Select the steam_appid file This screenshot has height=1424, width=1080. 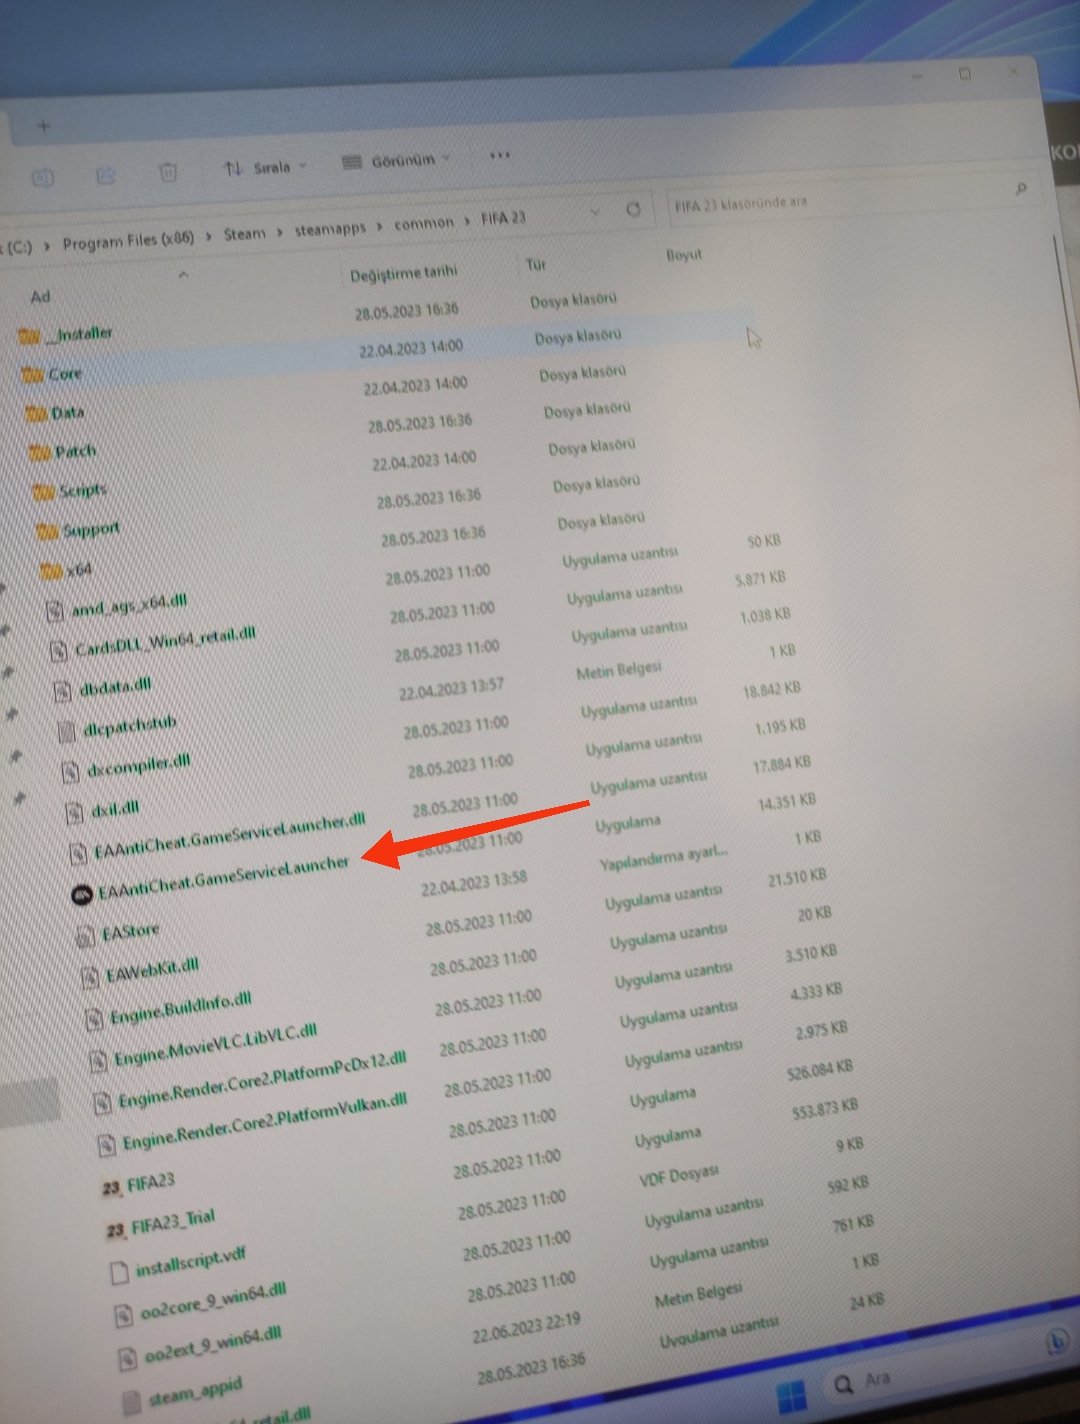183,1393
